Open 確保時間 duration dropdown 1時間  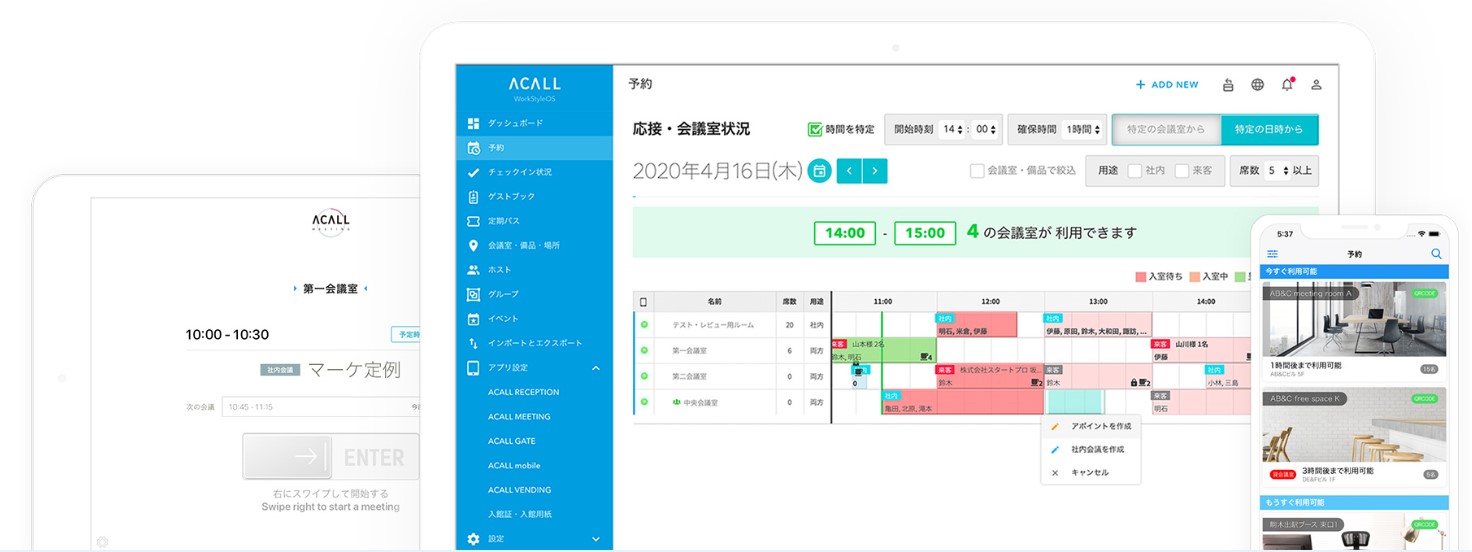(x=1084, y=129)
